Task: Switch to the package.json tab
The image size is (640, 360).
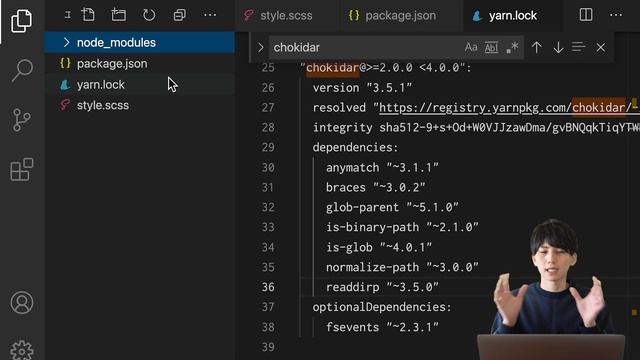Action: 393,16
